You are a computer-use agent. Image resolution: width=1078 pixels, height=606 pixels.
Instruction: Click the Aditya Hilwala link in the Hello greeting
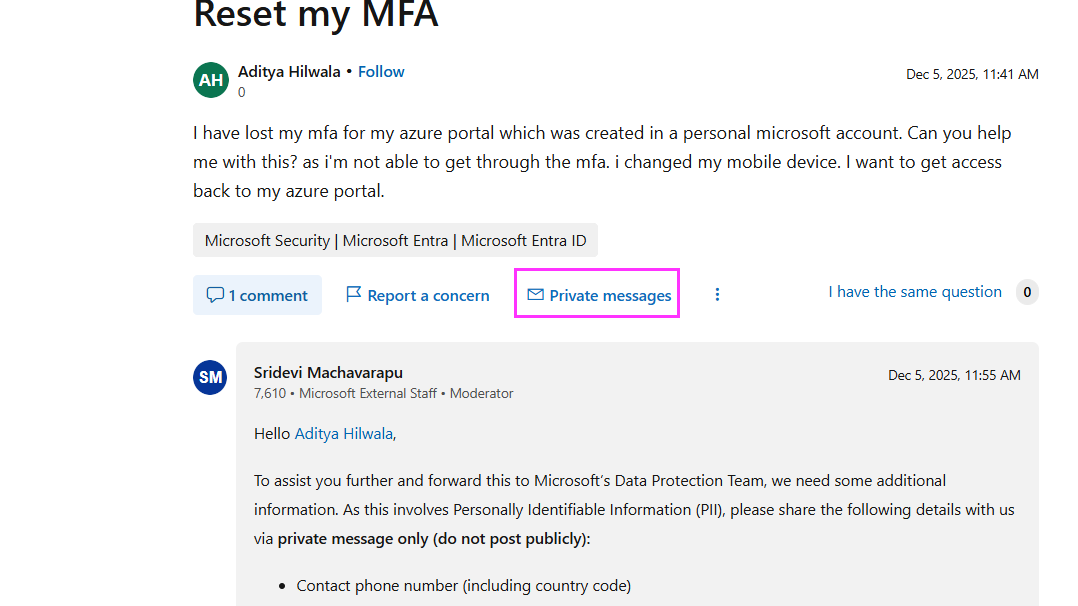click(344, 433)
